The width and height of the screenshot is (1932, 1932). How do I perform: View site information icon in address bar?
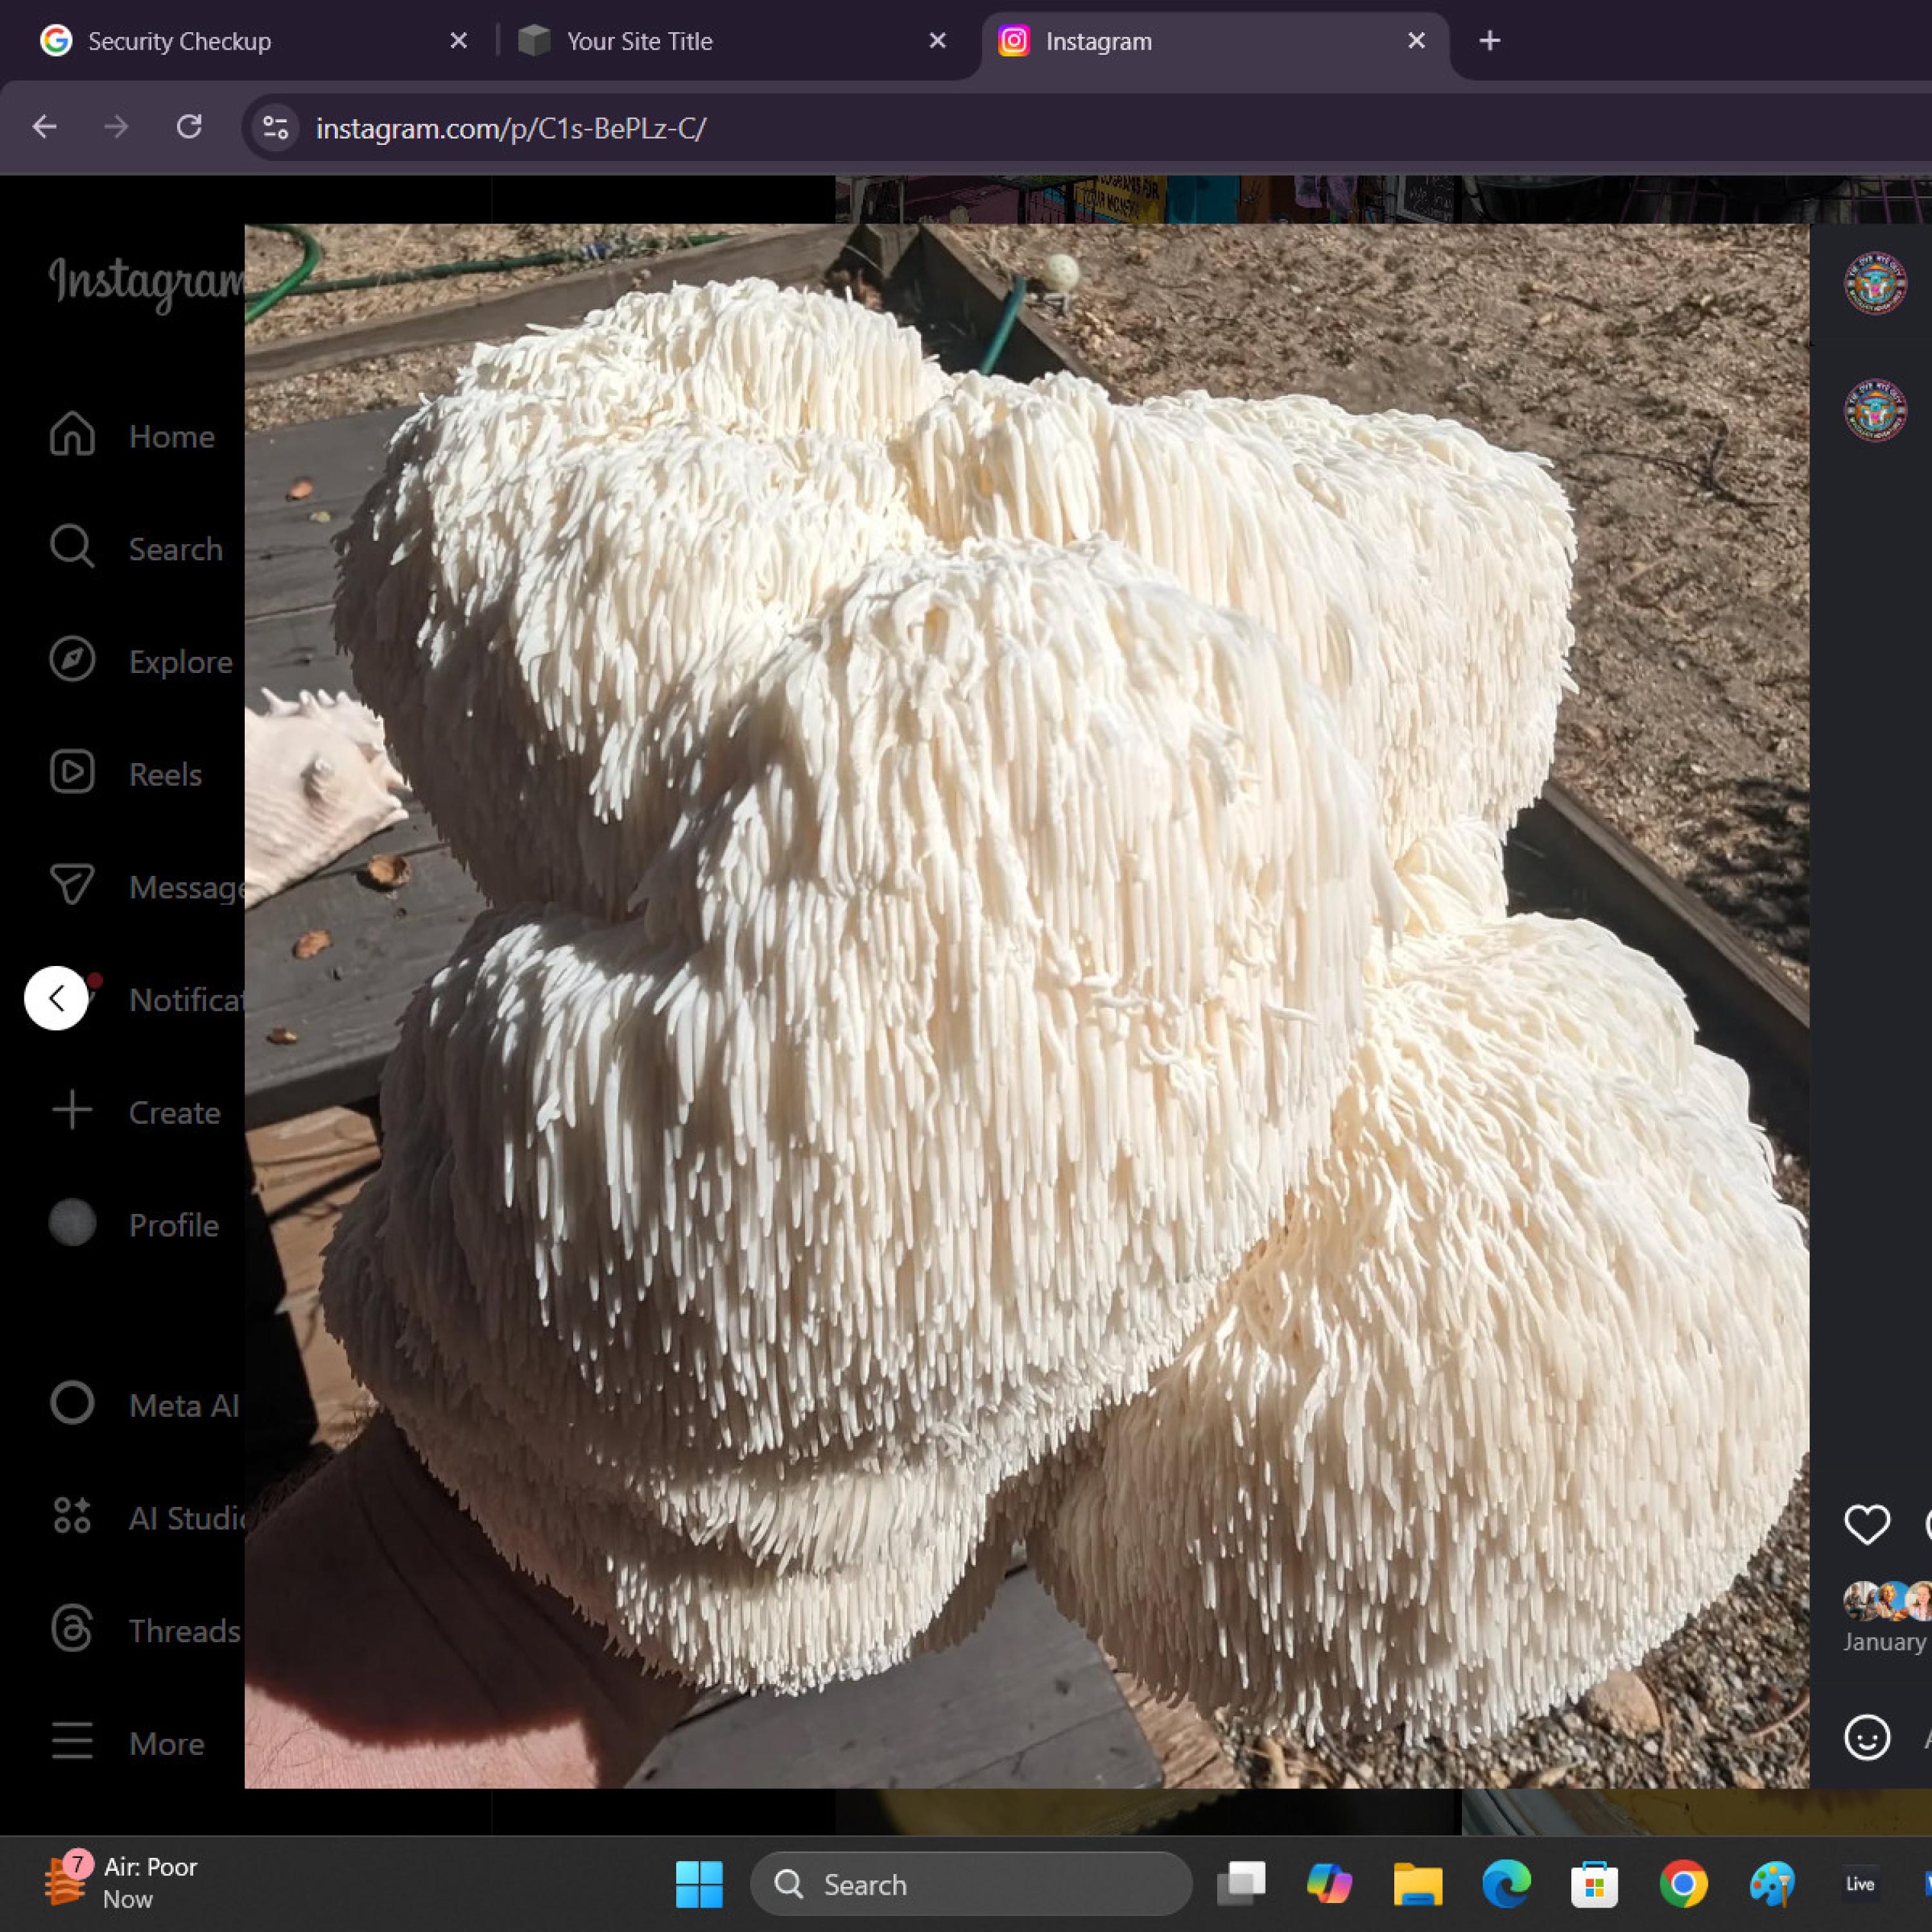tap(275, 127)
